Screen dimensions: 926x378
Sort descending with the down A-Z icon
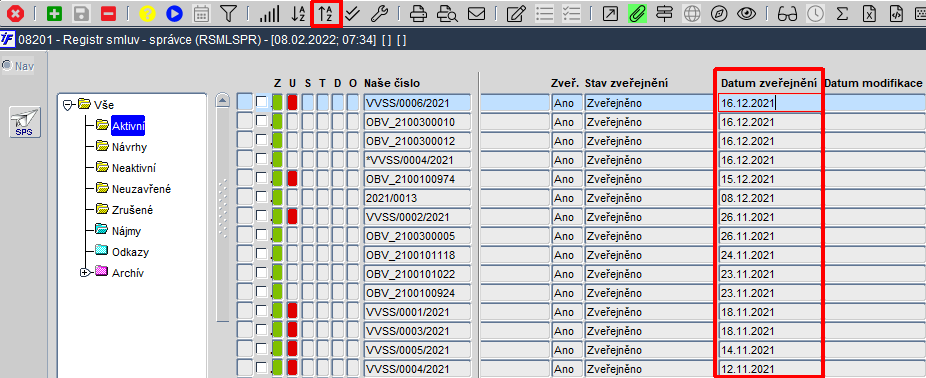click(299, 14)
